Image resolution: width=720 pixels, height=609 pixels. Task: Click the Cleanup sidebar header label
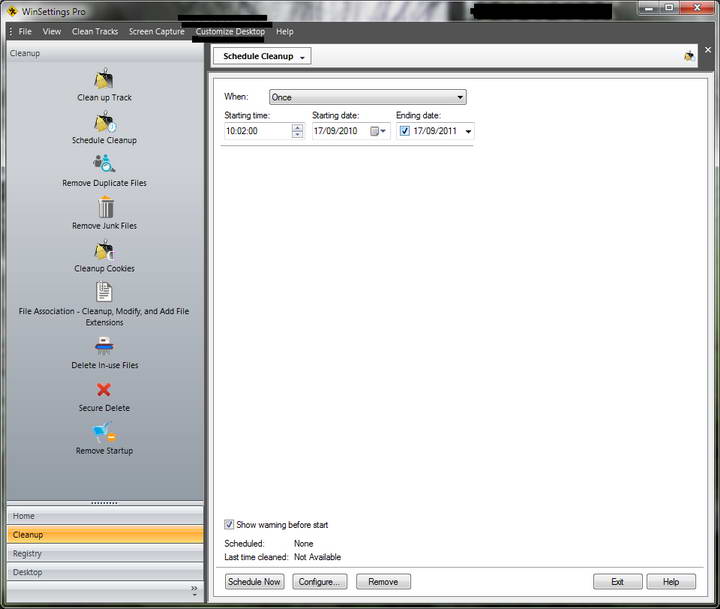(25, 53)
